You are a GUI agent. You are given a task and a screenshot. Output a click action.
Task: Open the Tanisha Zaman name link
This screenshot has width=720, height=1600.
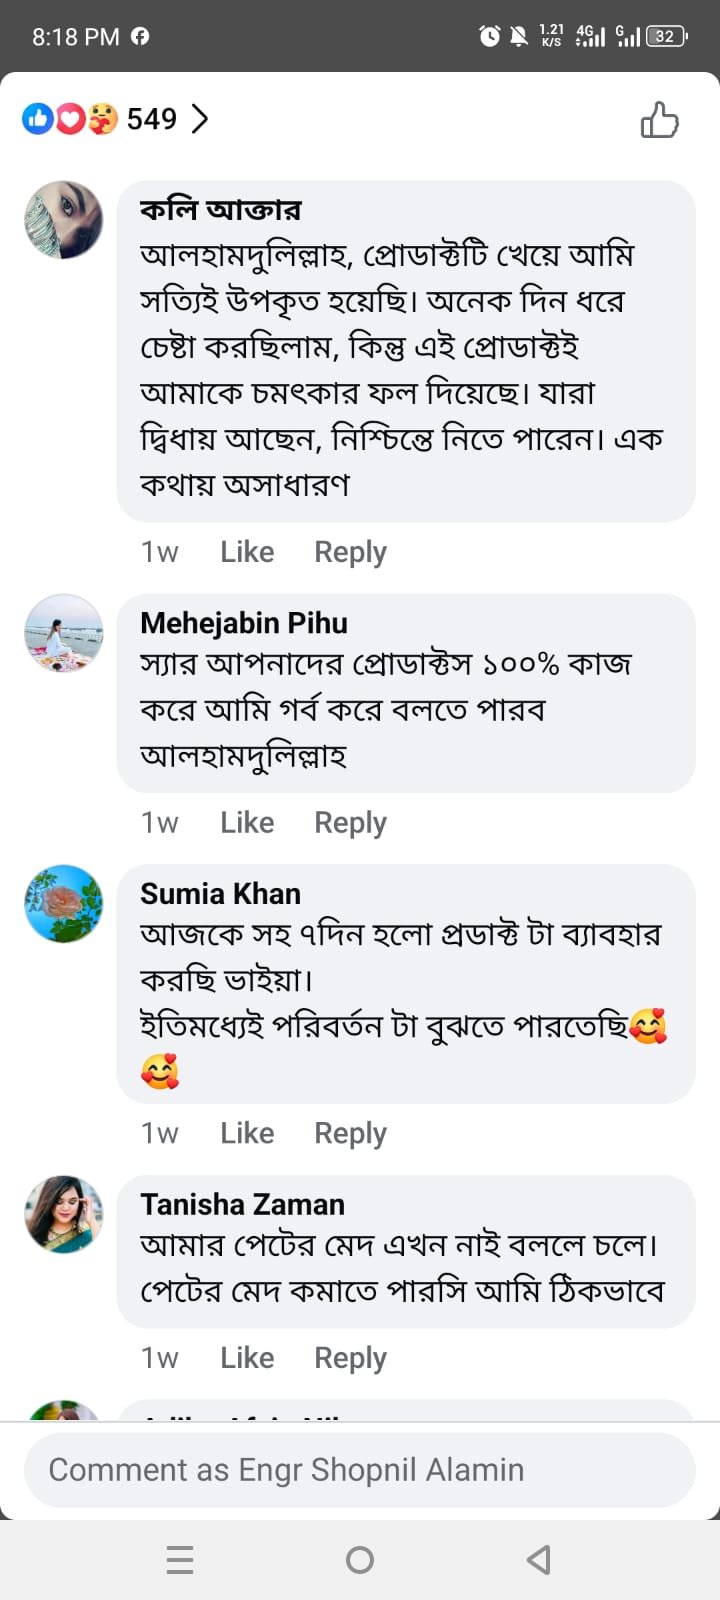[x=242, y=1204]
